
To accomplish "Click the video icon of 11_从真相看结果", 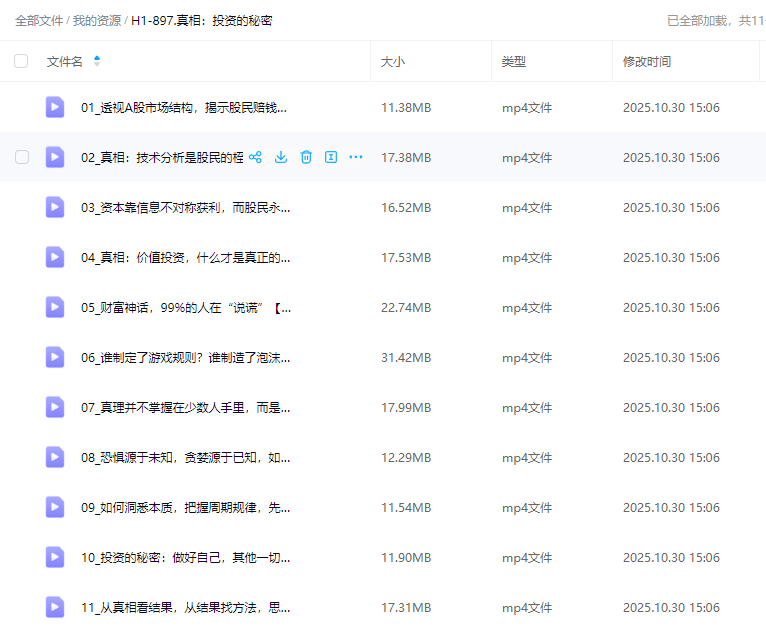I will pos(55,607).
